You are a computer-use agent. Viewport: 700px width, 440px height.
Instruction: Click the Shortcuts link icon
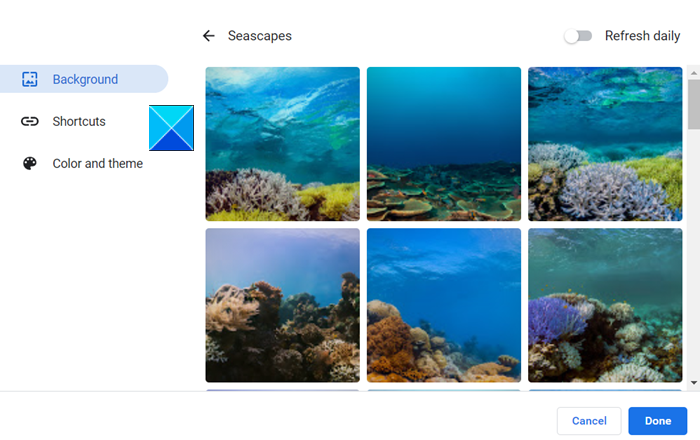[x=29, y=121]
